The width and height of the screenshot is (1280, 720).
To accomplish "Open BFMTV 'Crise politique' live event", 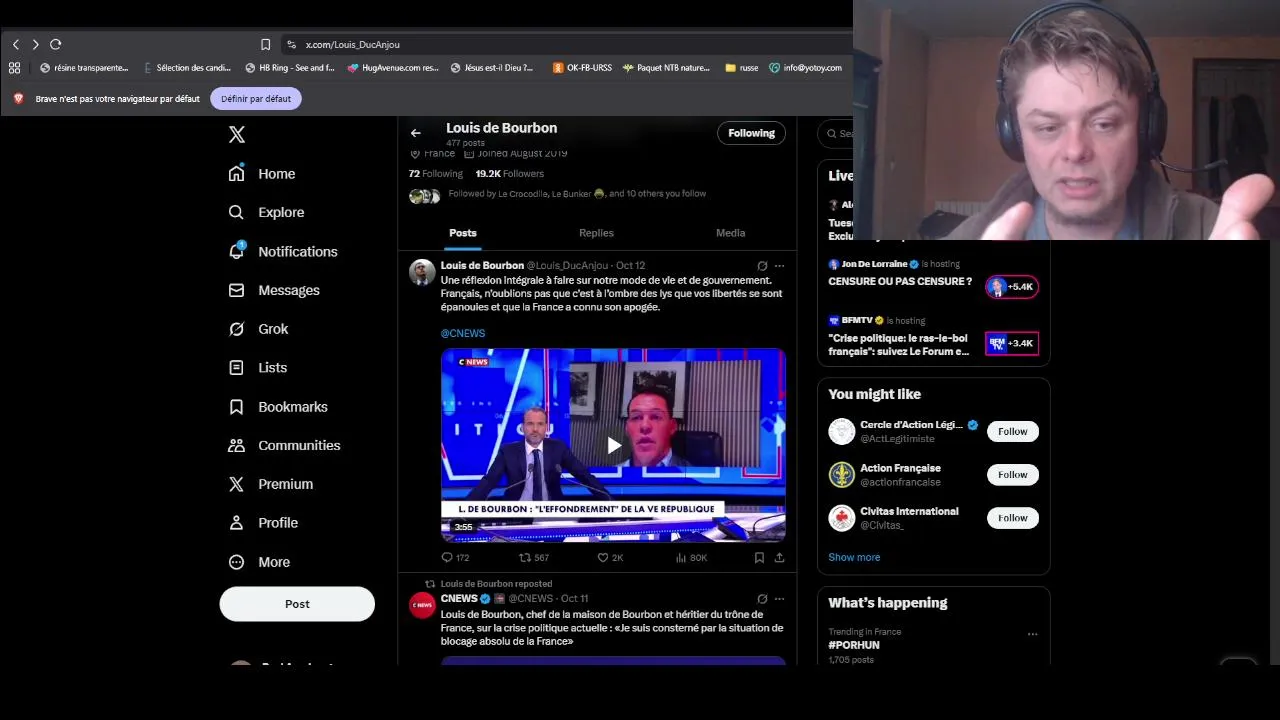I will (x=899, y=345).
